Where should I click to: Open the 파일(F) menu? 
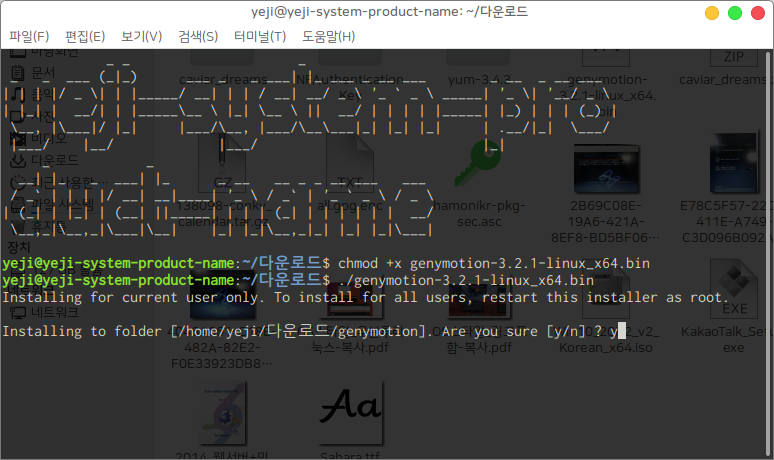click(x=30, y=37)
